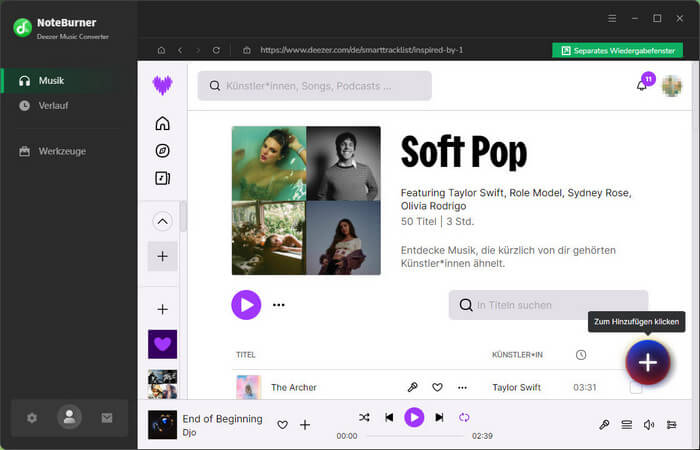Click the address bar URL

(x=362, y=50)
